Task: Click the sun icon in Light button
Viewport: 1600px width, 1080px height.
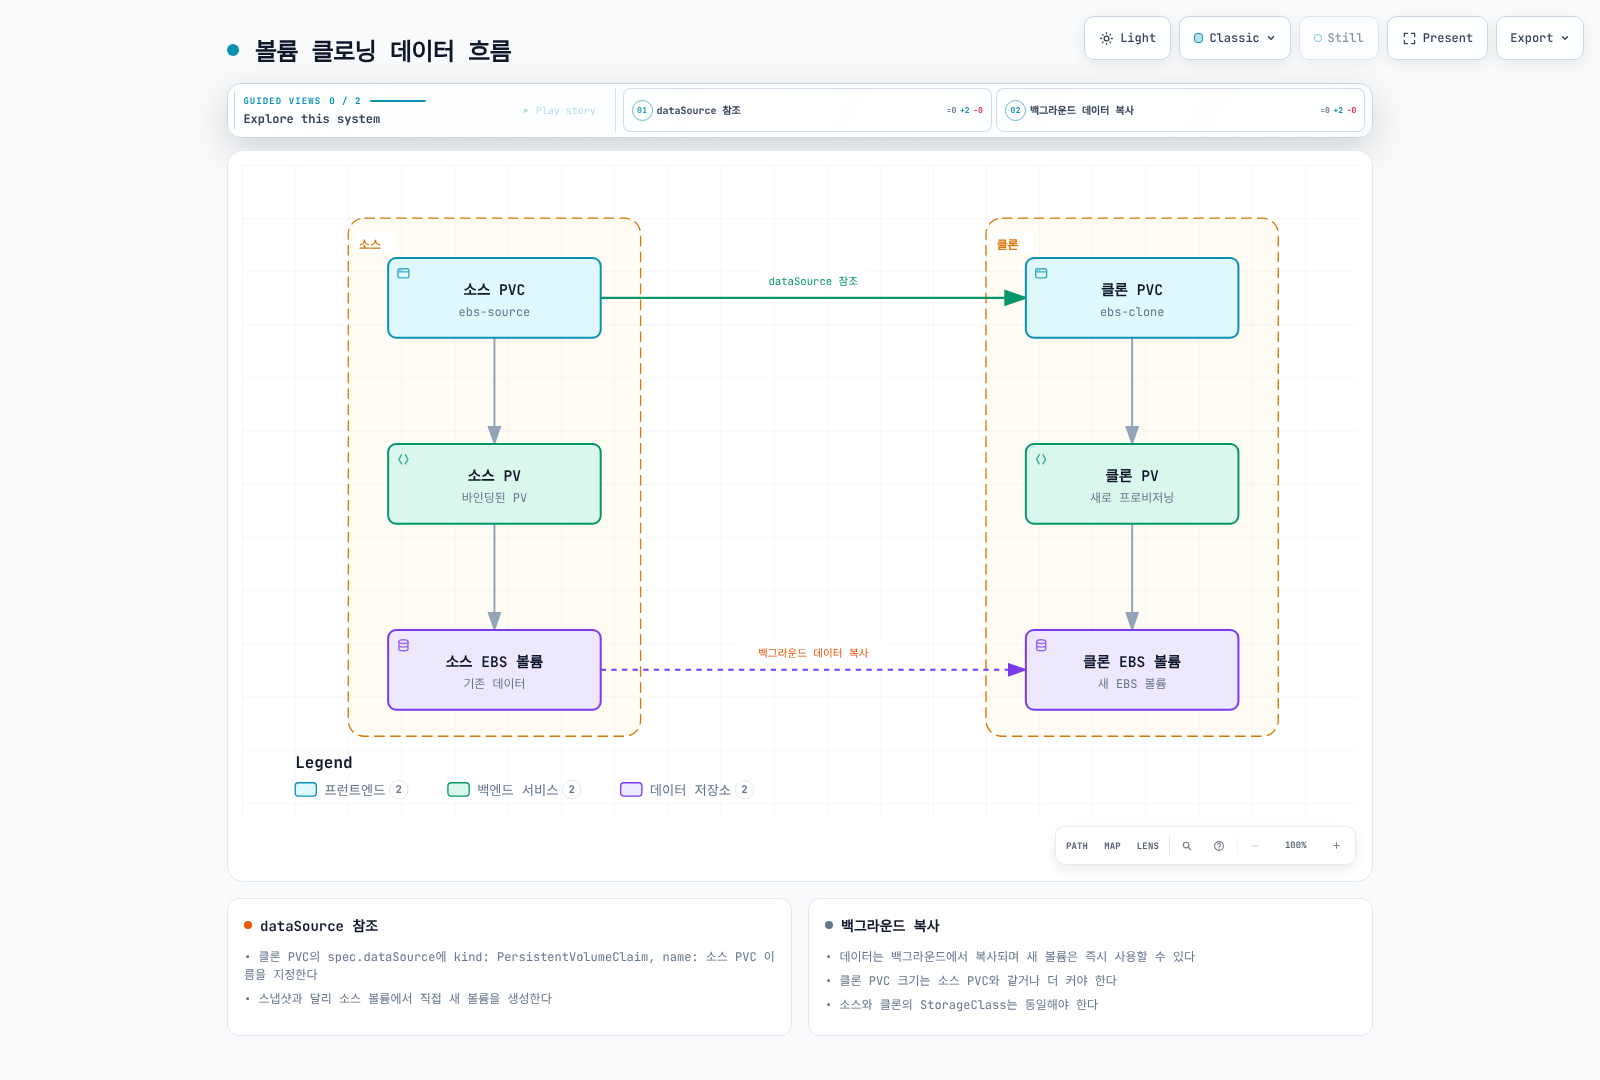Action: pyautogui.click(x=1106, y=38)
